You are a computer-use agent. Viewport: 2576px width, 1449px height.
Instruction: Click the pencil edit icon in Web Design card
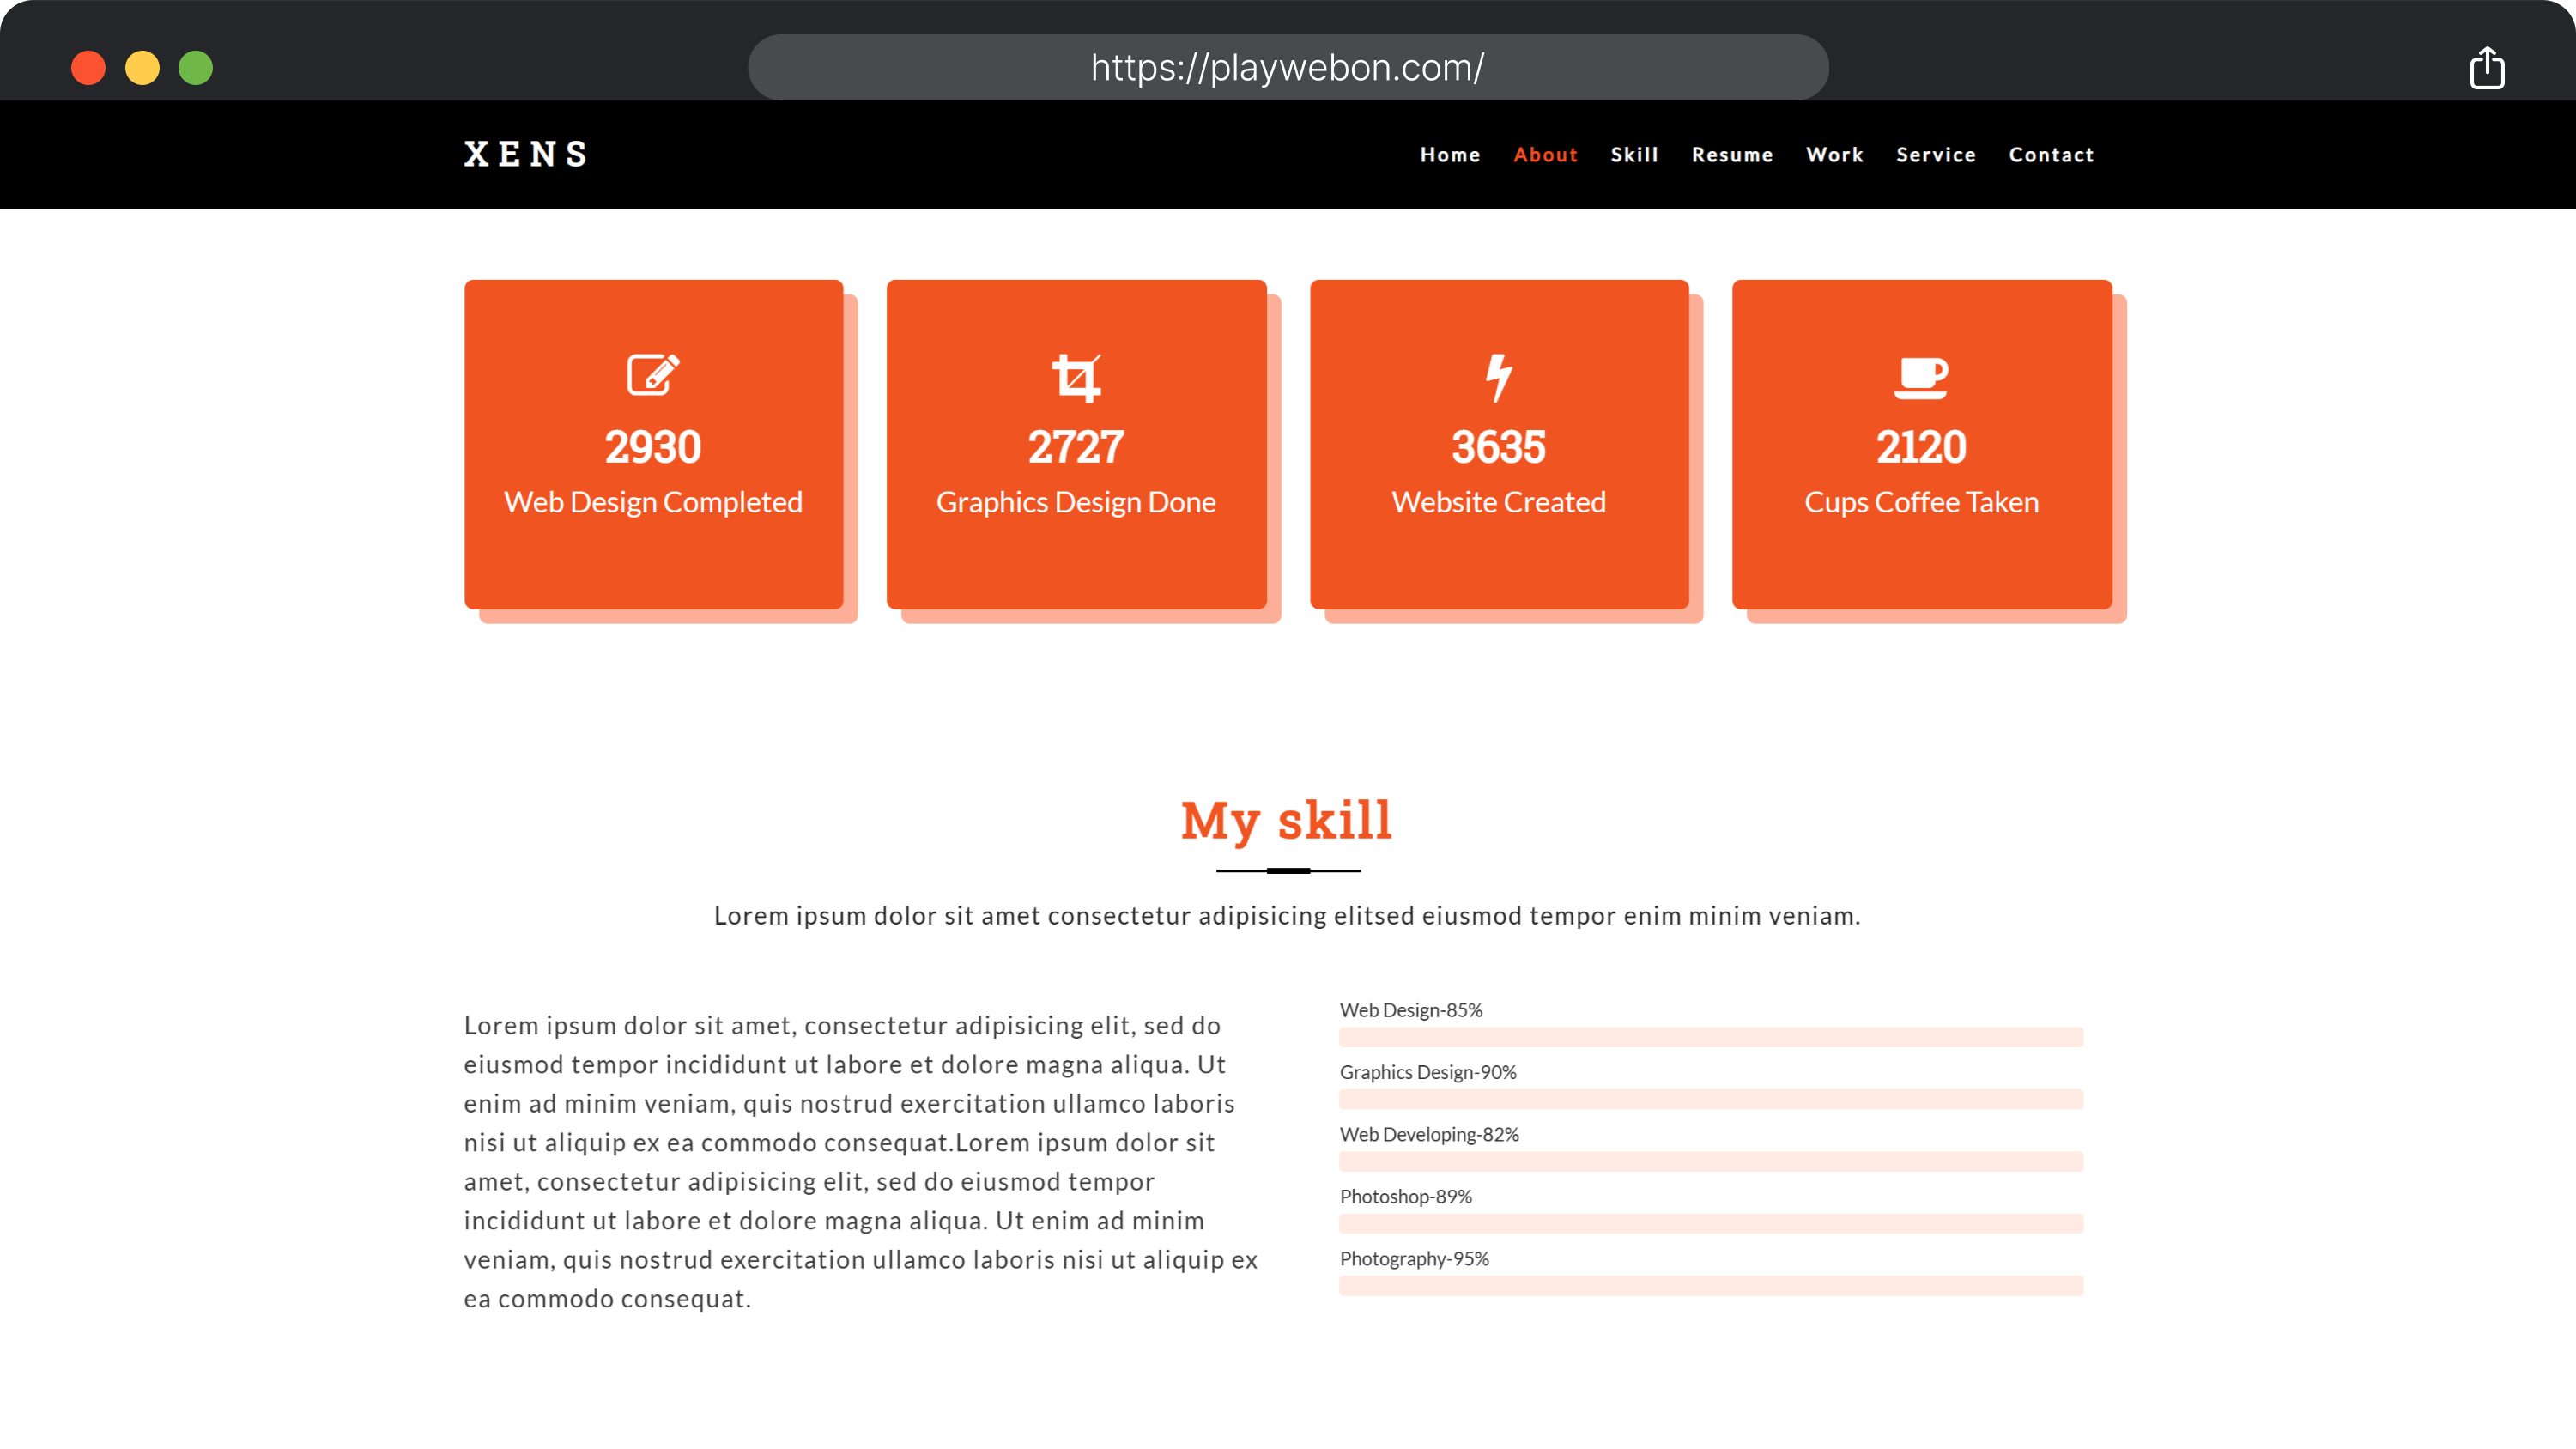(653, 375)
